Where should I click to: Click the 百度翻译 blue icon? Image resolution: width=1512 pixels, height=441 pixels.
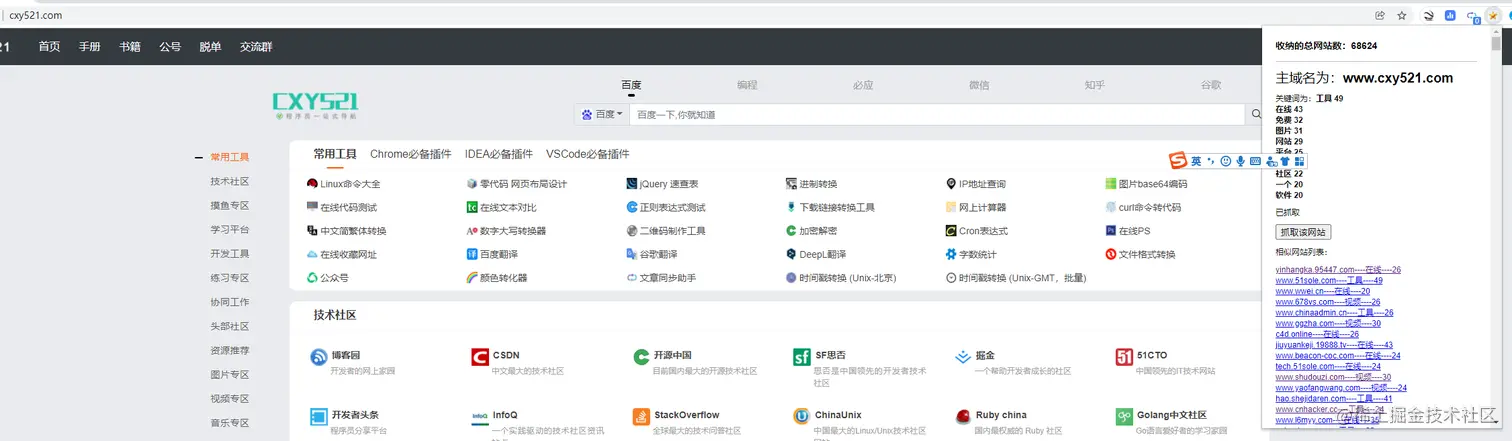point(472,254)
